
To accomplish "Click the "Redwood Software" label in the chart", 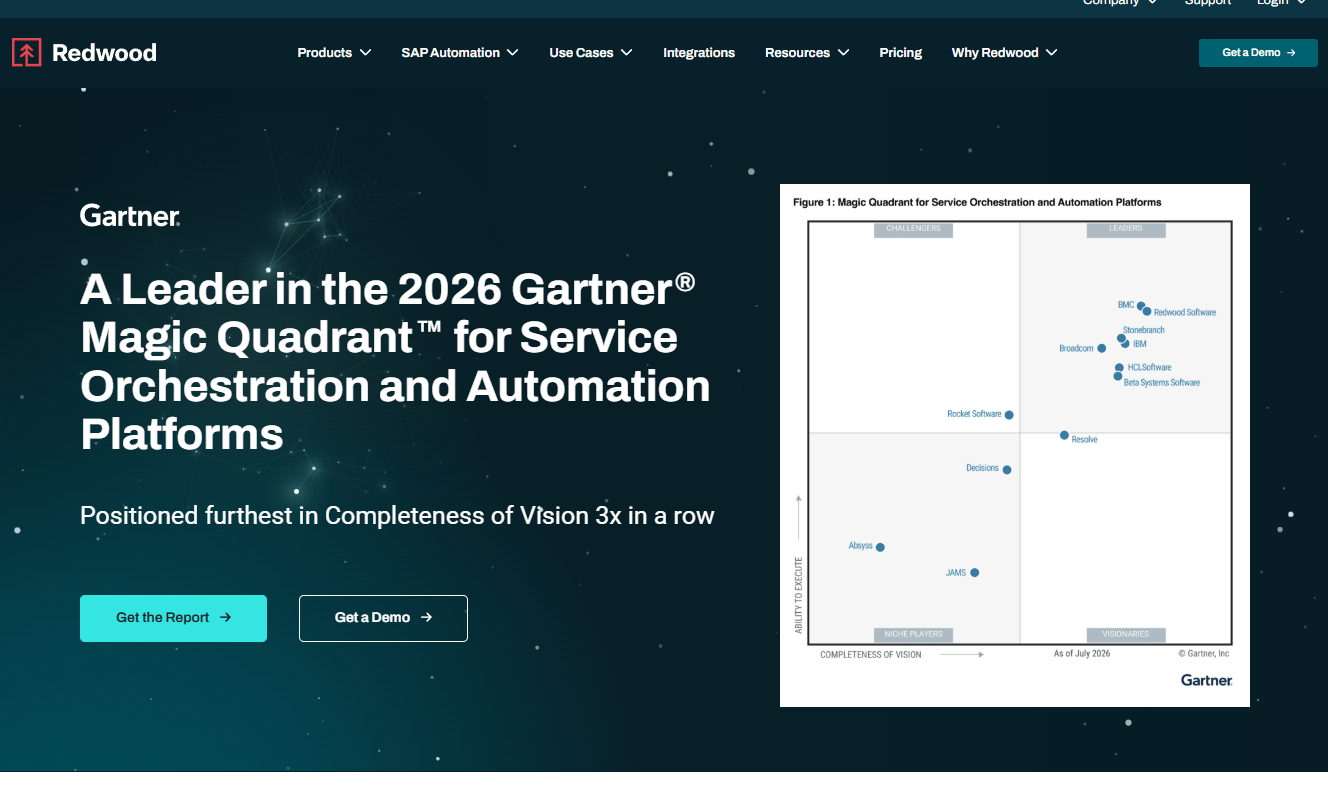I will pyautogui.click(x=1185, y=313).
